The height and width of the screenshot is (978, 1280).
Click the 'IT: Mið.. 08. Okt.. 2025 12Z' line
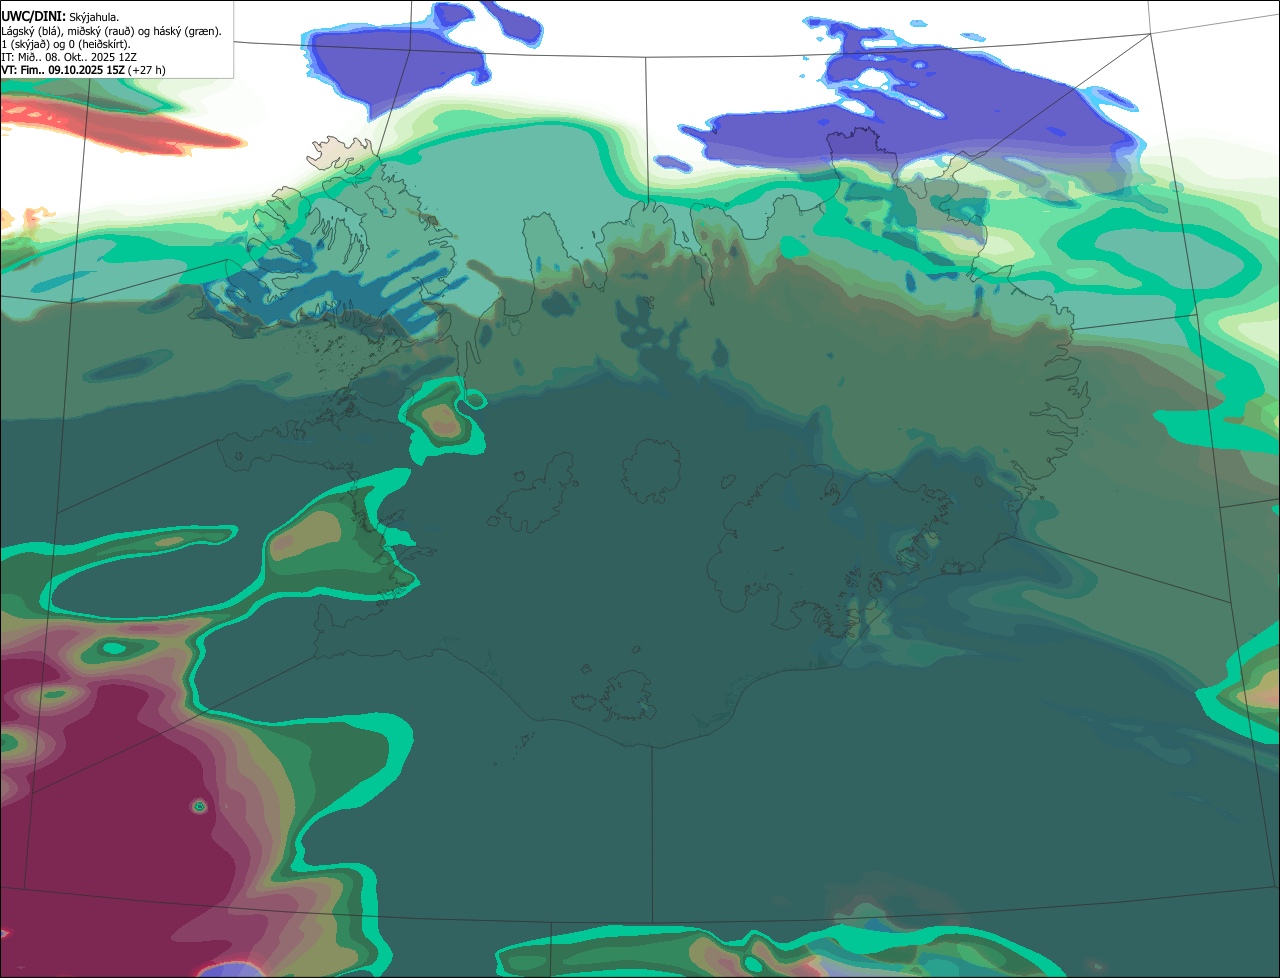pyautogui.click(x=69, y=57)
